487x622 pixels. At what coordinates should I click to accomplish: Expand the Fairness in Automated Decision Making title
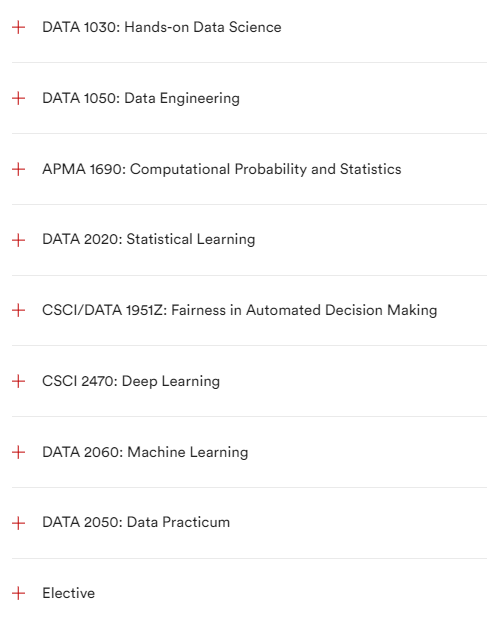[240, 310]
